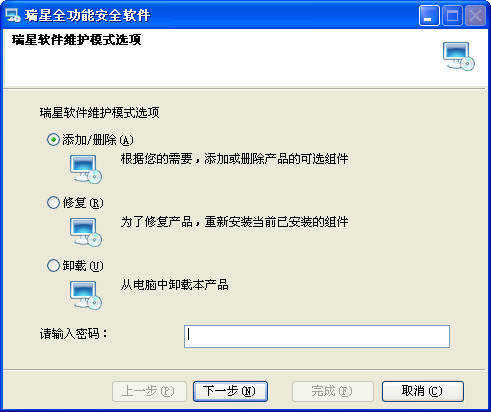Viewport: 491px width, 412px height.
Task: Click the icon beside uninstall description
Action: coord(86,295)
